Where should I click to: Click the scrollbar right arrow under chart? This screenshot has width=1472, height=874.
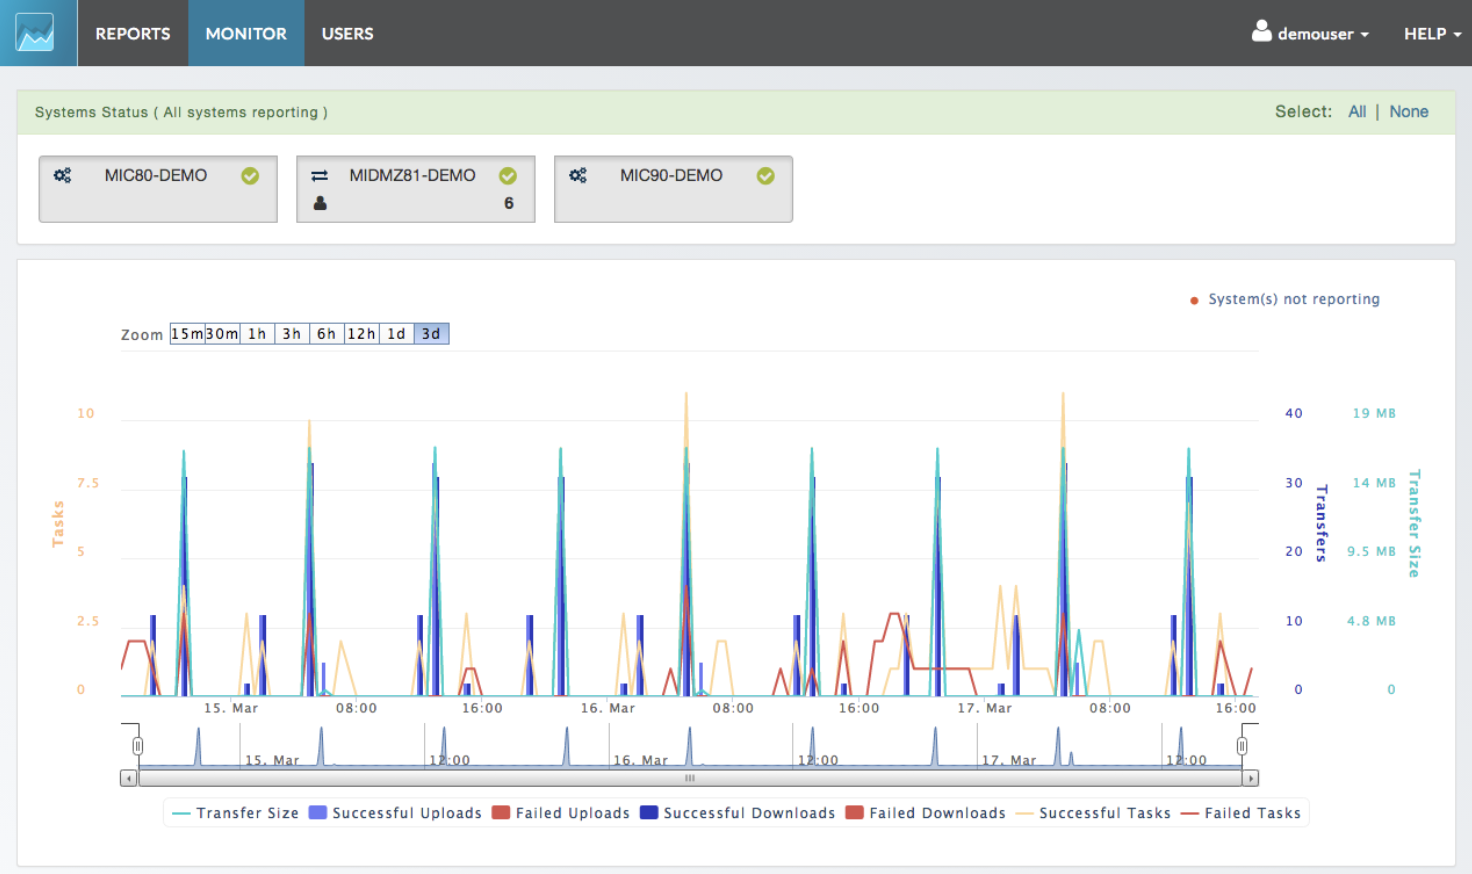(1250, 778)
